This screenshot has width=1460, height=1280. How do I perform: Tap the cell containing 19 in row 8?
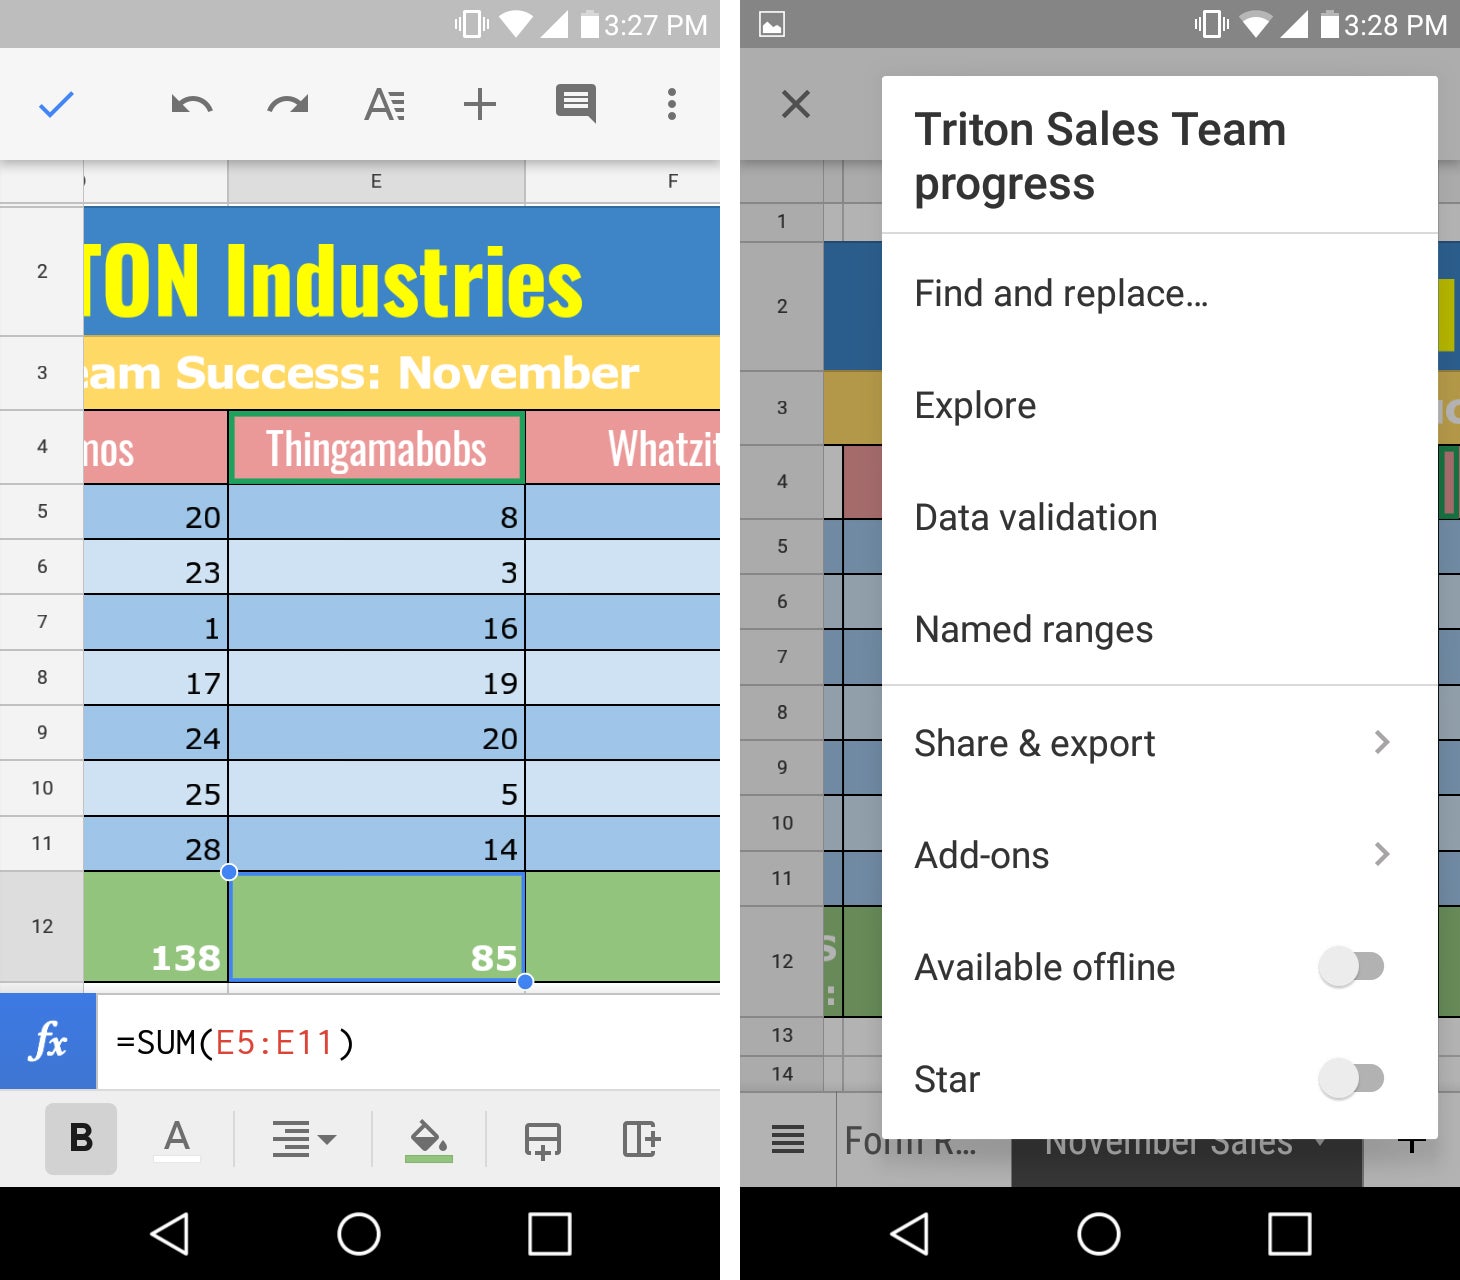click(x=376, y=678)
